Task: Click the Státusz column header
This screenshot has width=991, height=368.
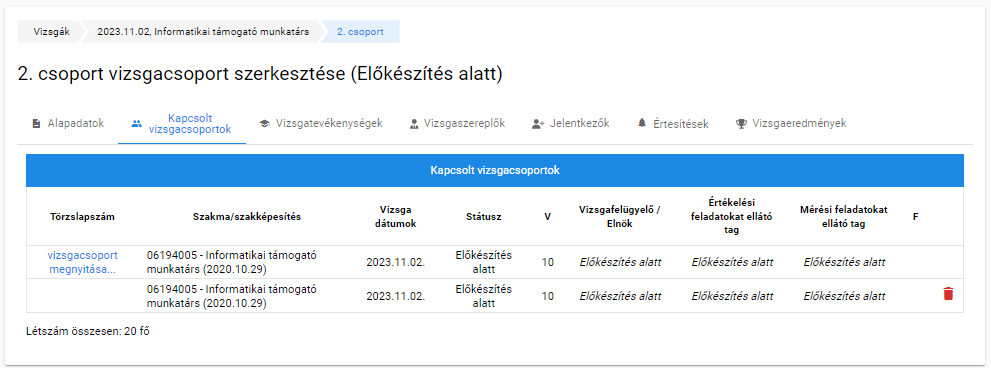Action: click(483, 216)
